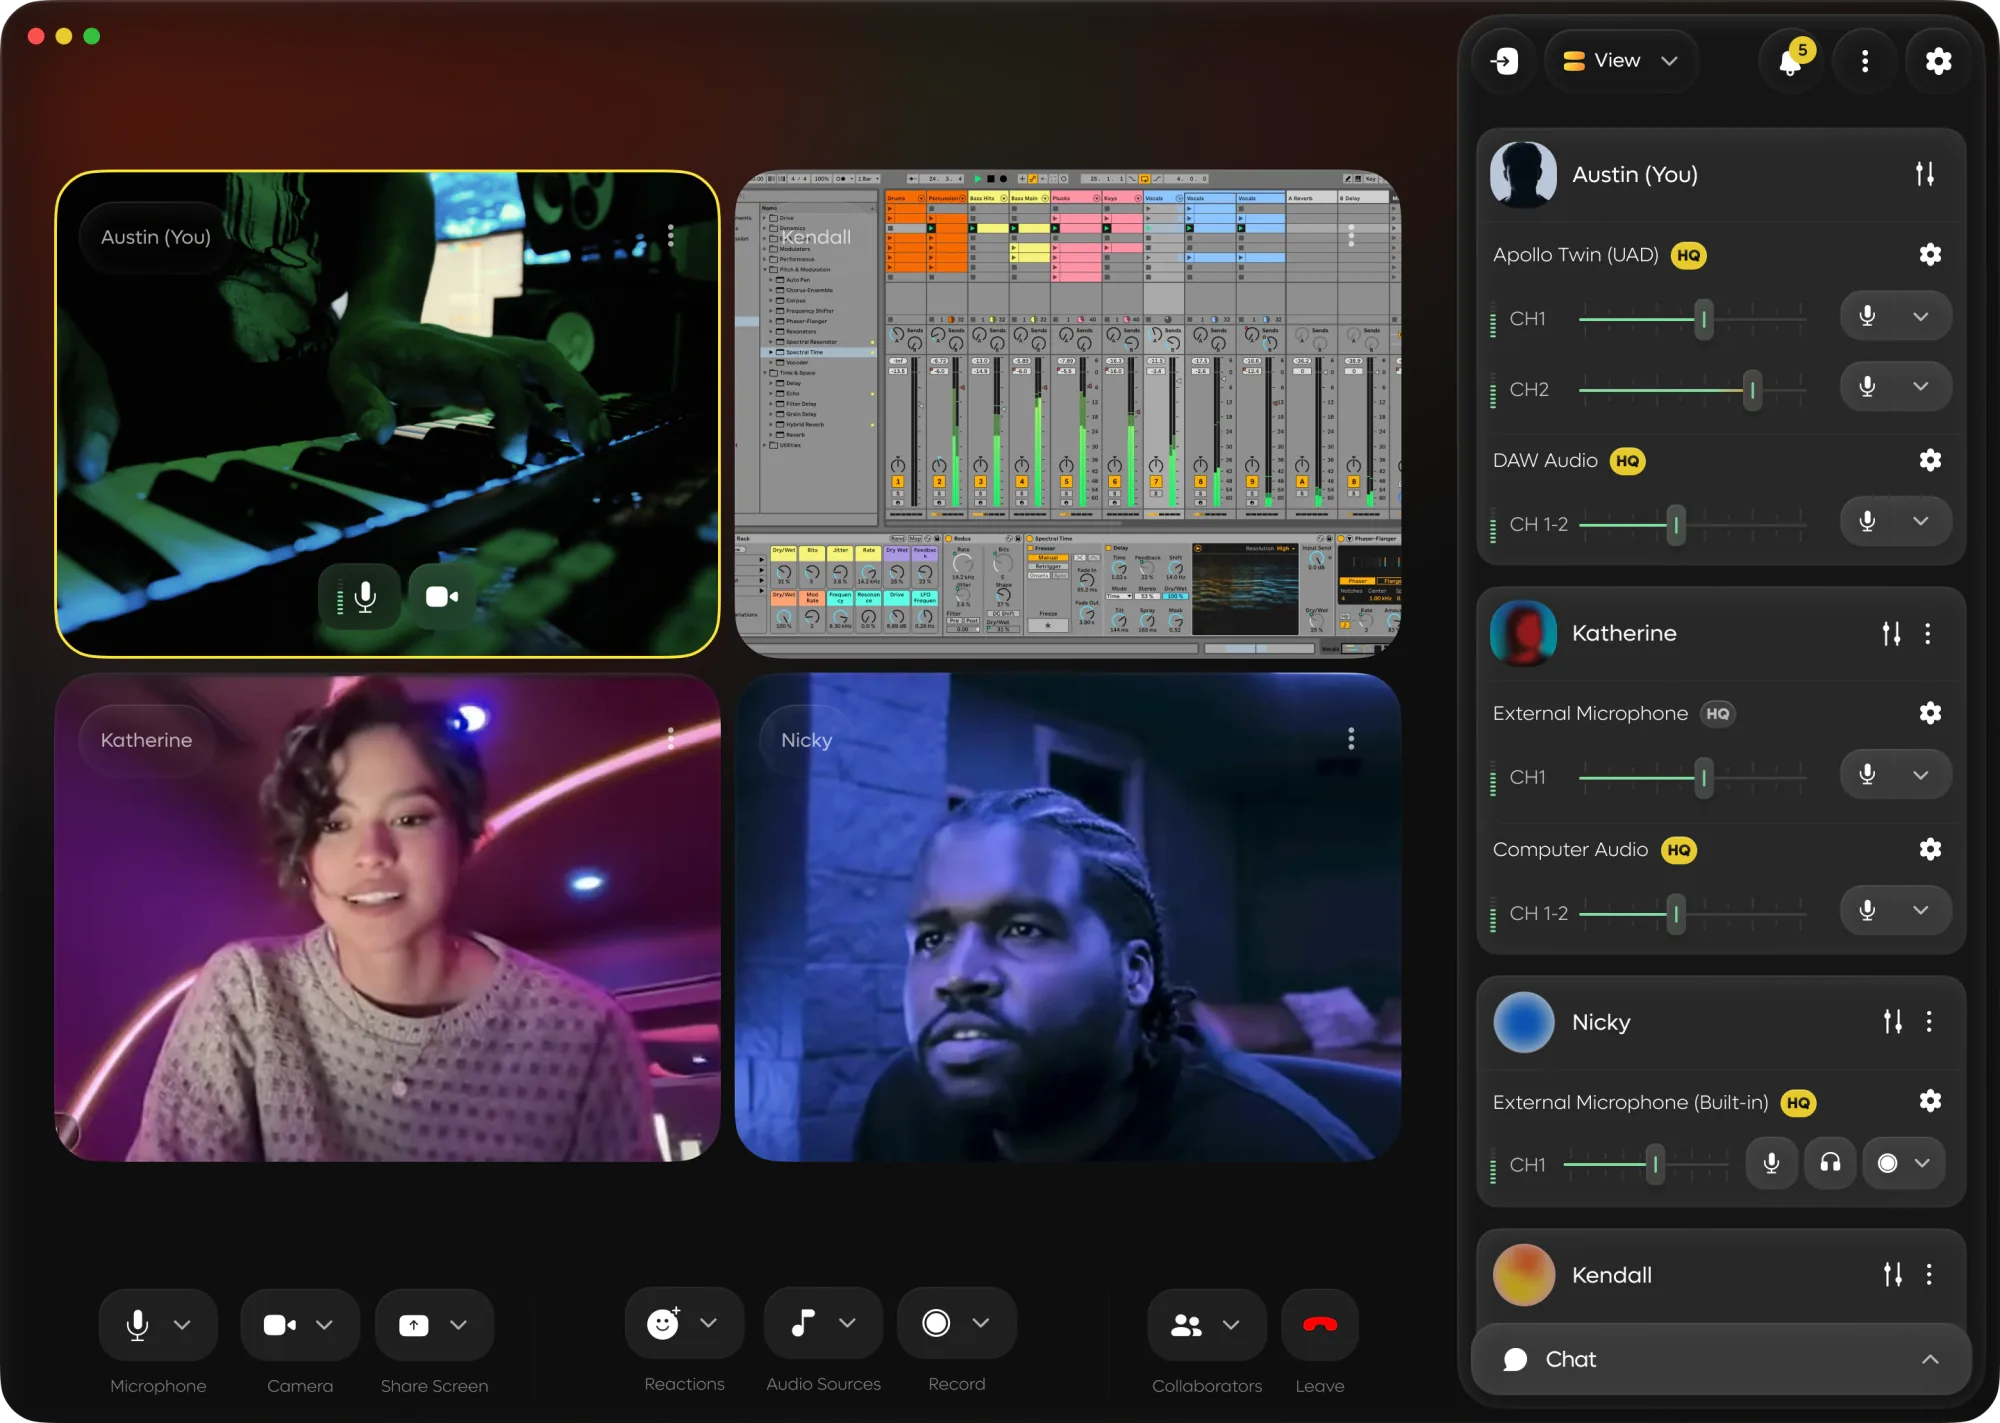The width and height of the screenshot is (2000, 1423).
Task: Toggle camera button on Austin's video tile
Action: tap(442, 597)
